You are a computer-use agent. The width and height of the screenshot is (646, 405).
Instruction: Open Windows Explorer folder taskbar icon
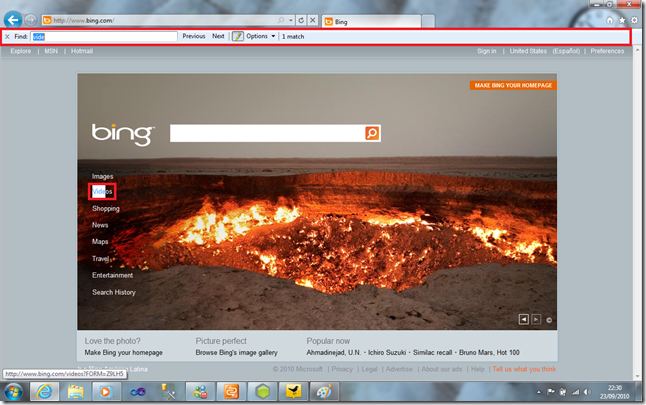tap(75, 391)
